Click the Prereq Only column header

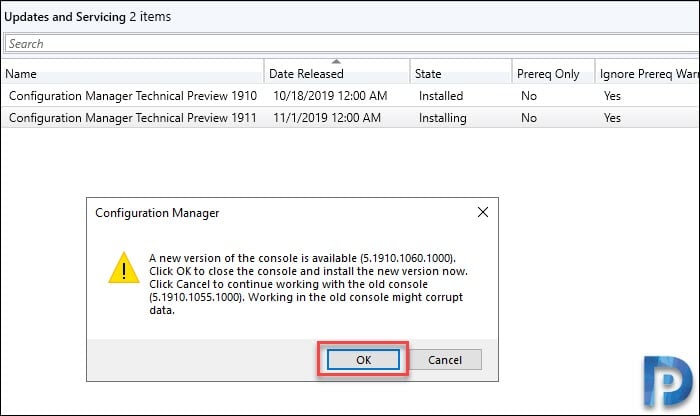point(554,74)
